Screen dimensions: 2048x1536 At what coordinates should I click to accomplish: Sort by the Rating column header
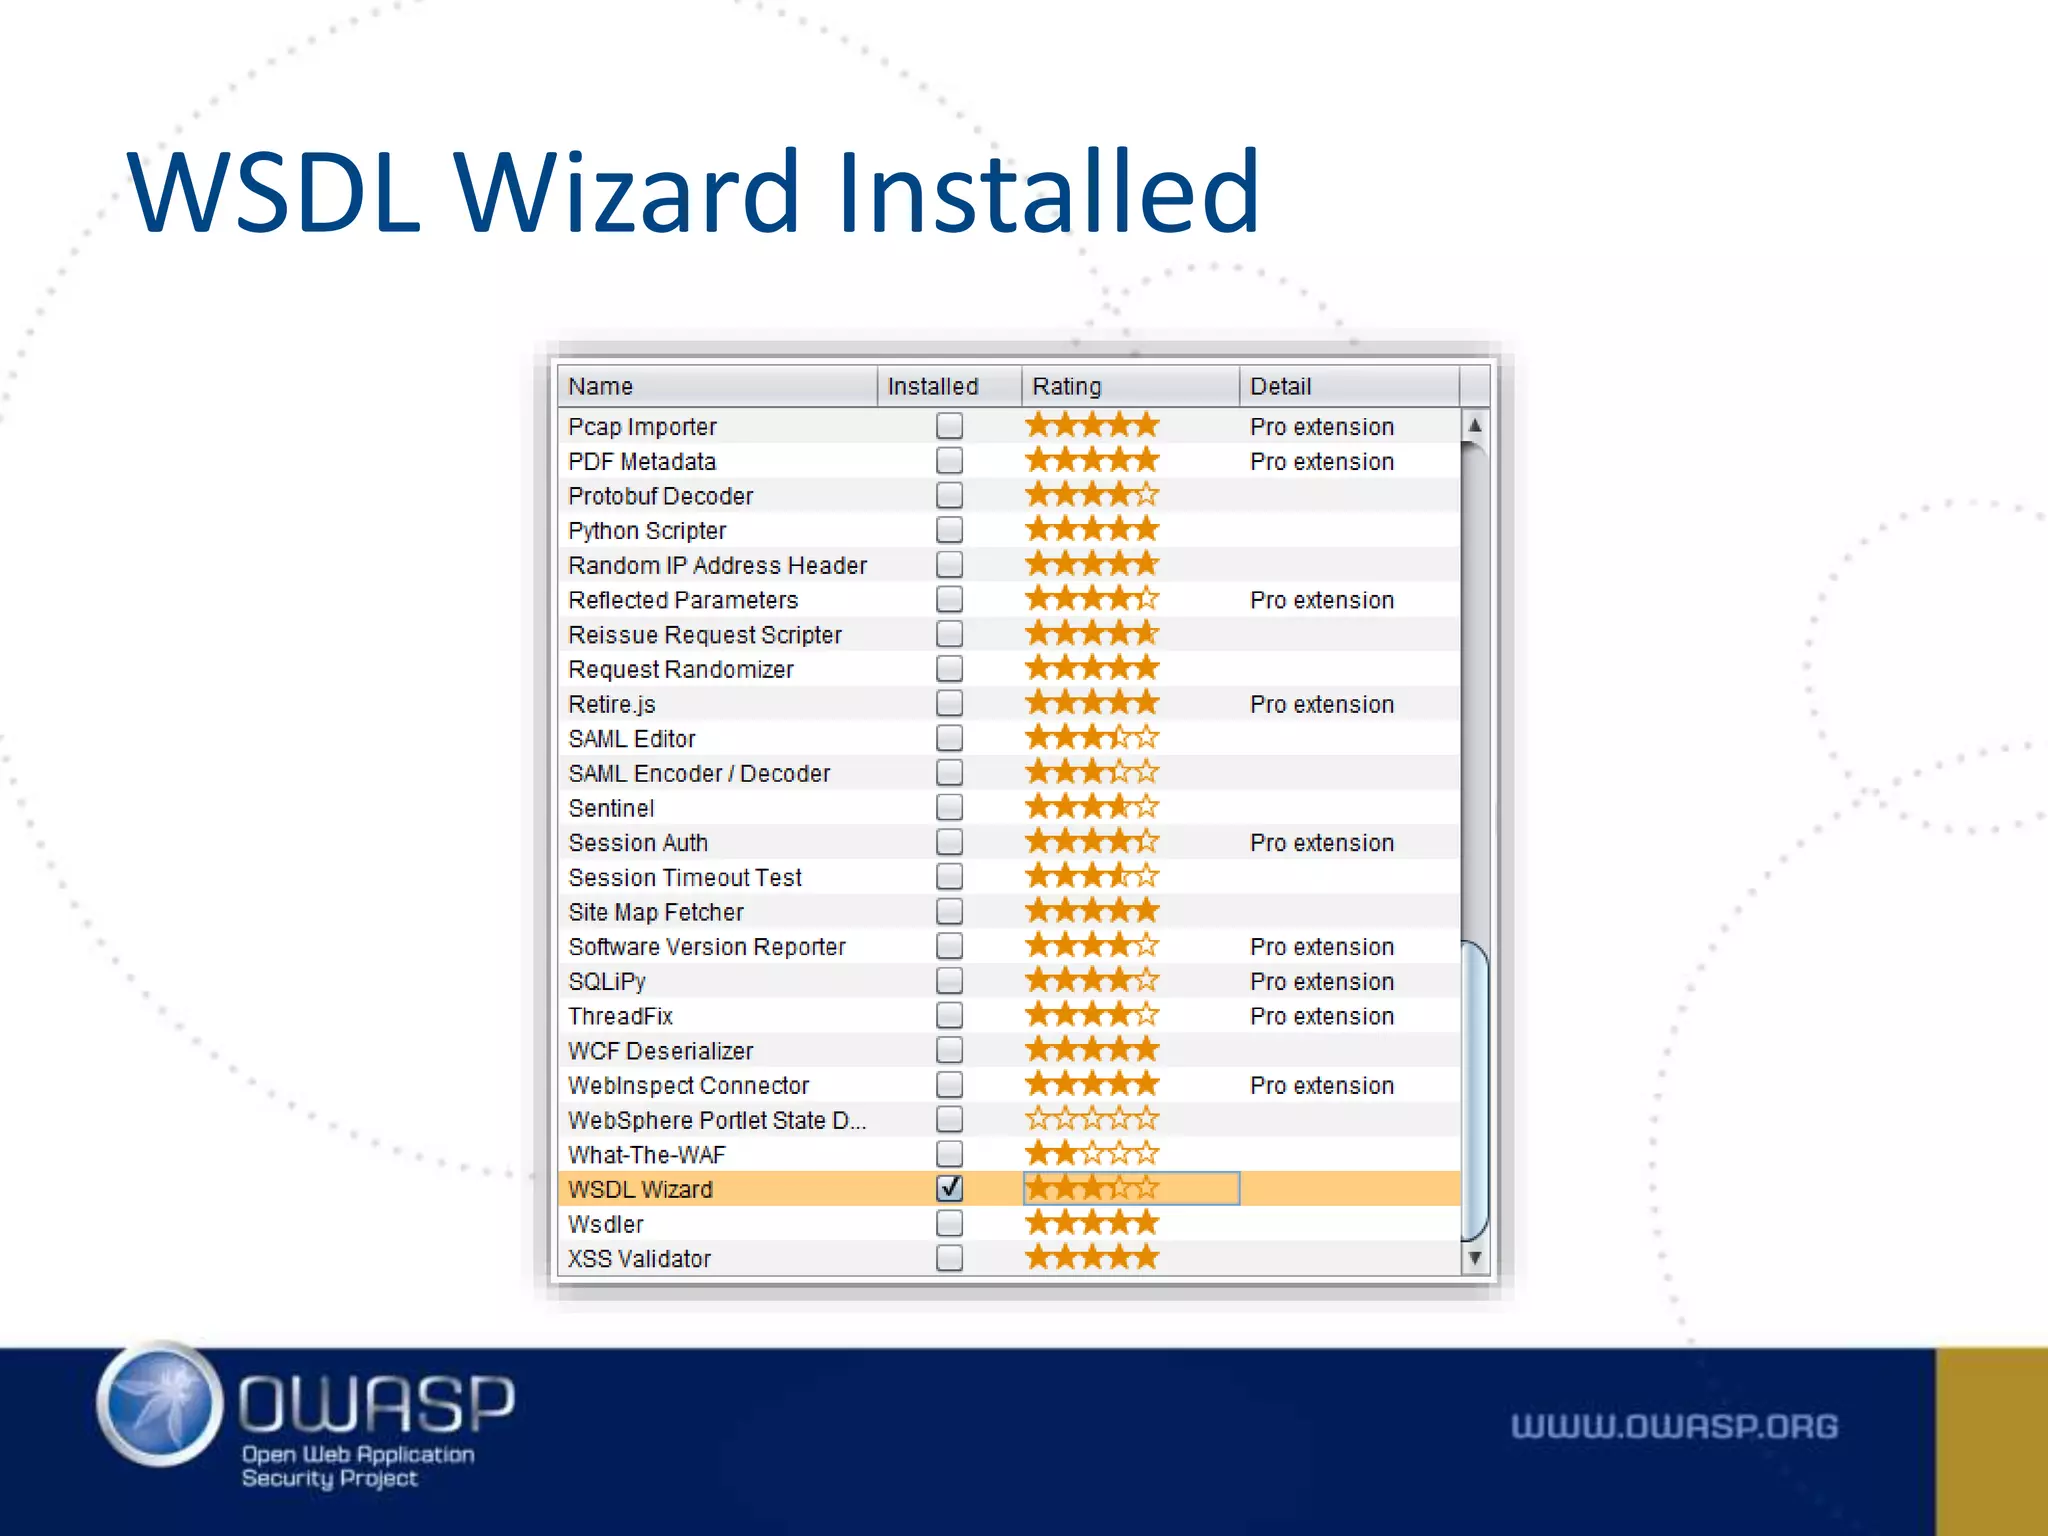coord(1130,386)
